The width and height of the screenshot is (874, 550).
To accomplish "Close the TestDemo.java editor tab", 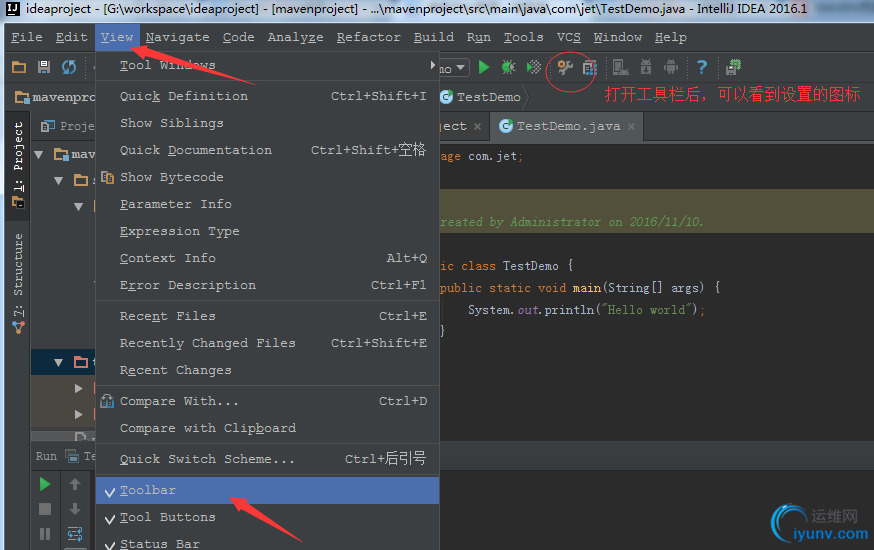I will pyautogui.click(x=632, y=126).
